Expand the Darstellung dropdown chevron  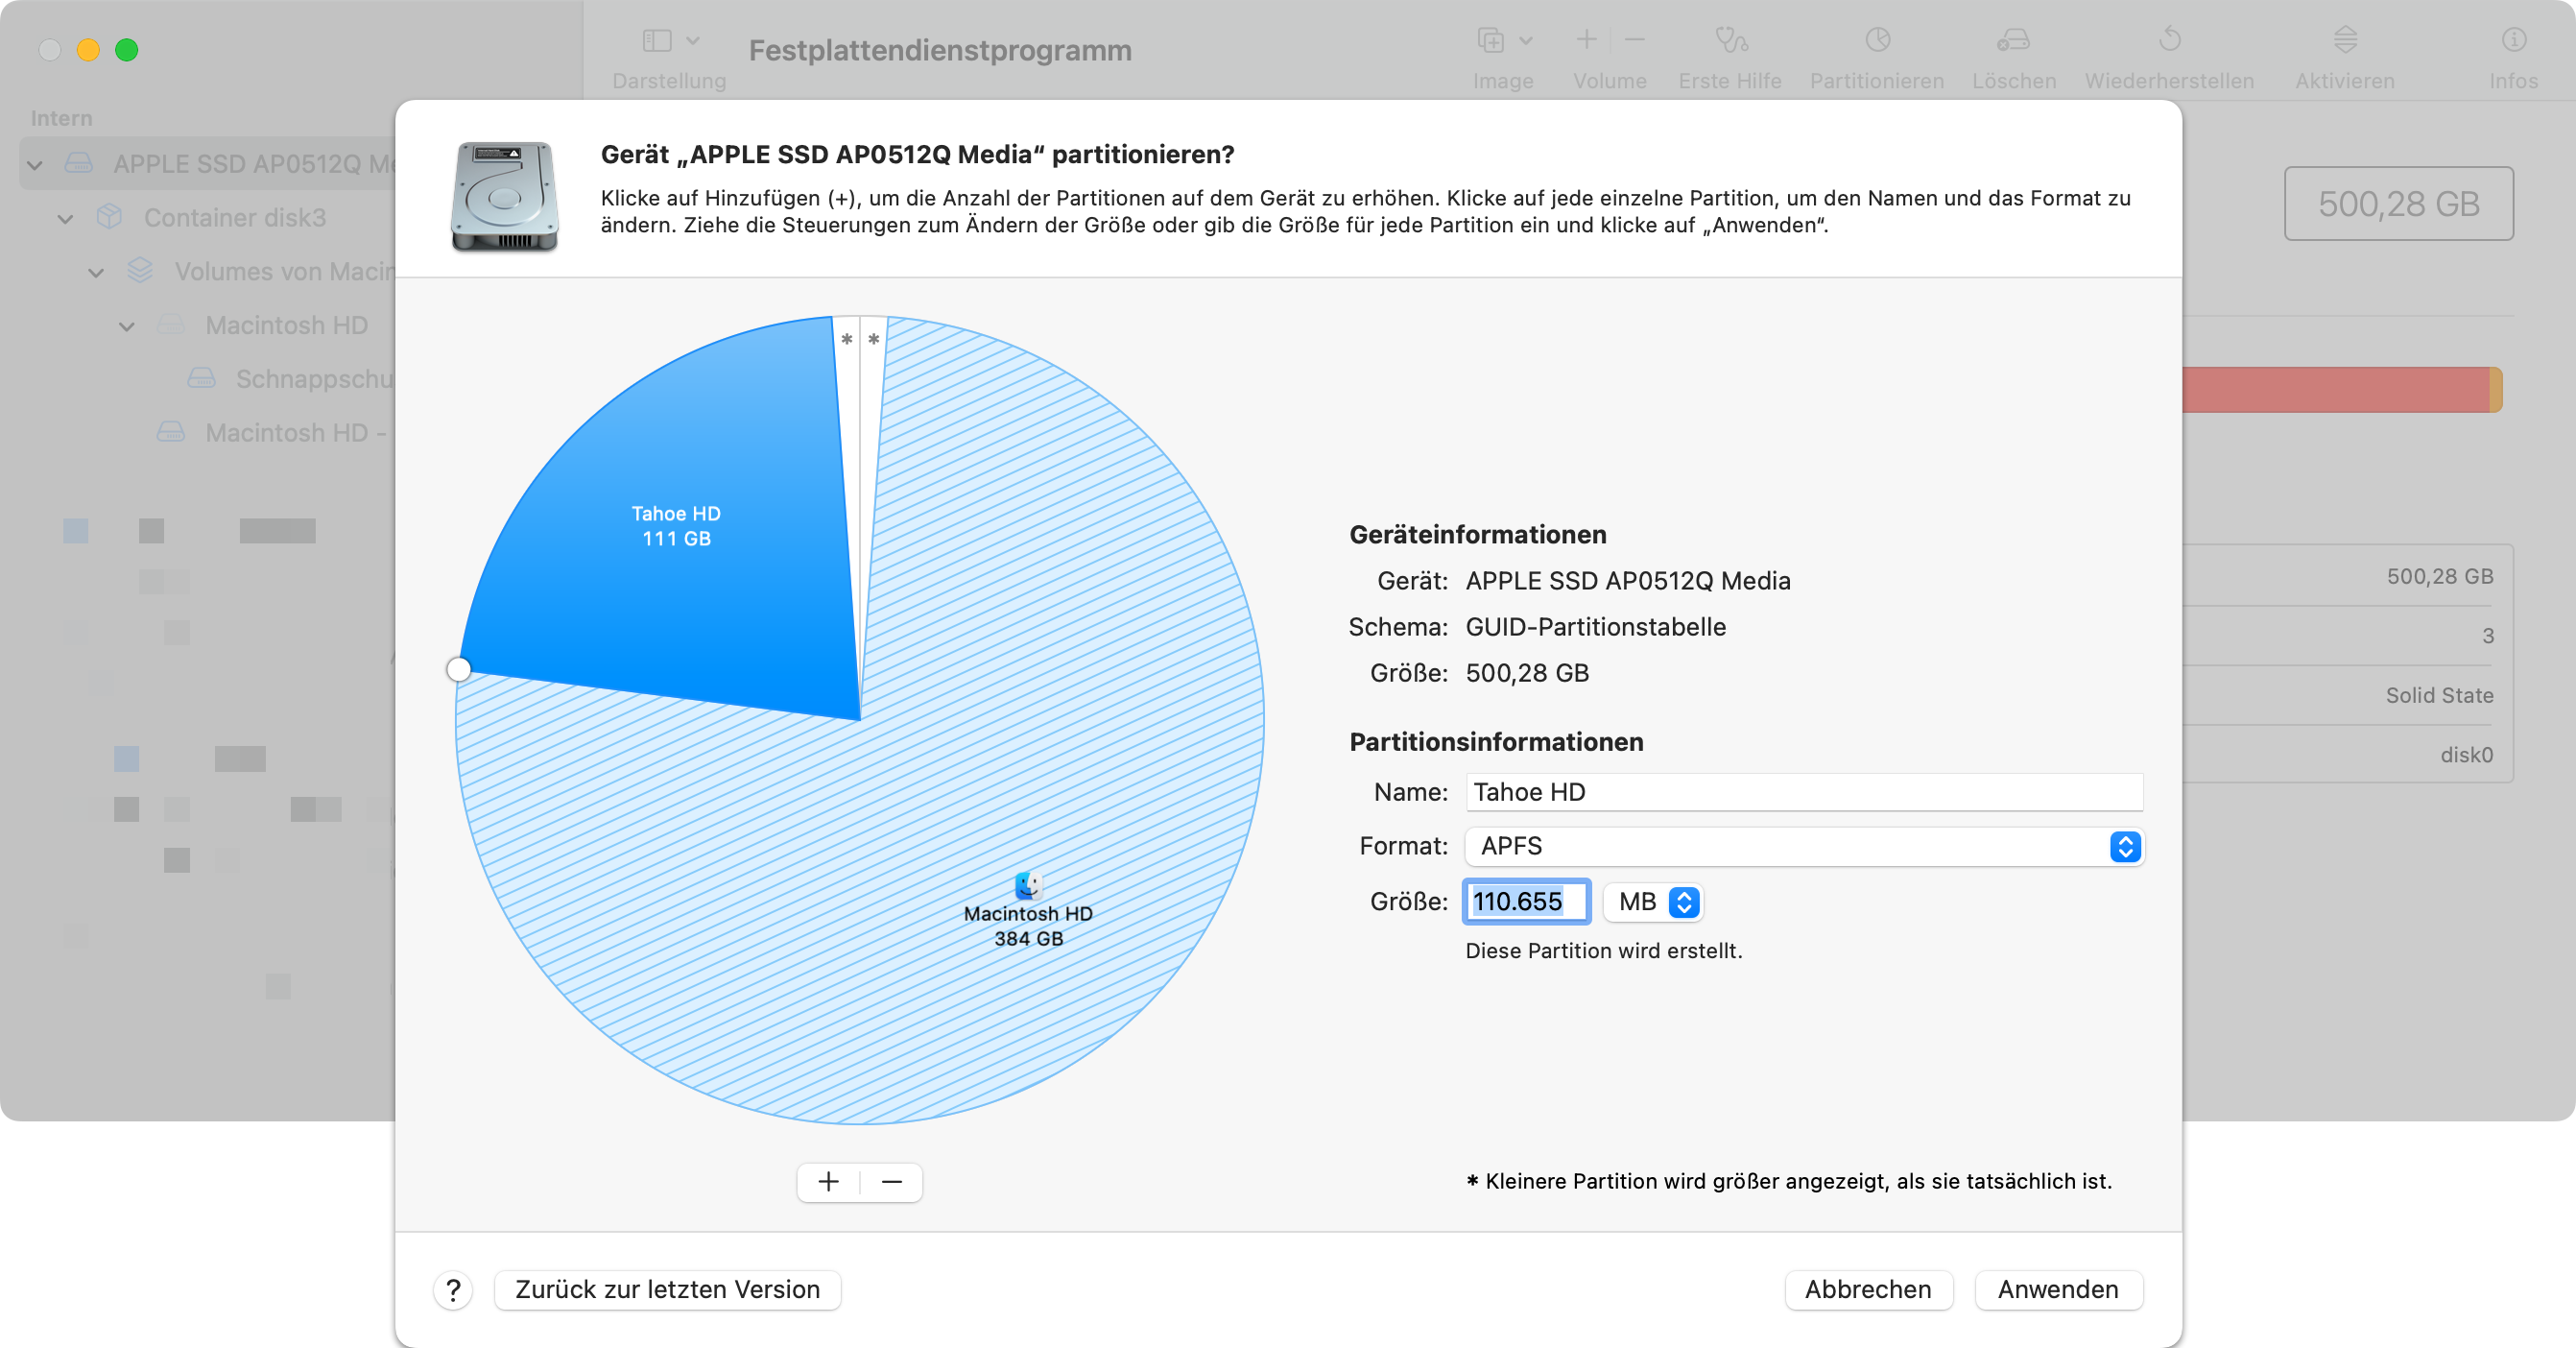tap(693, 41)
